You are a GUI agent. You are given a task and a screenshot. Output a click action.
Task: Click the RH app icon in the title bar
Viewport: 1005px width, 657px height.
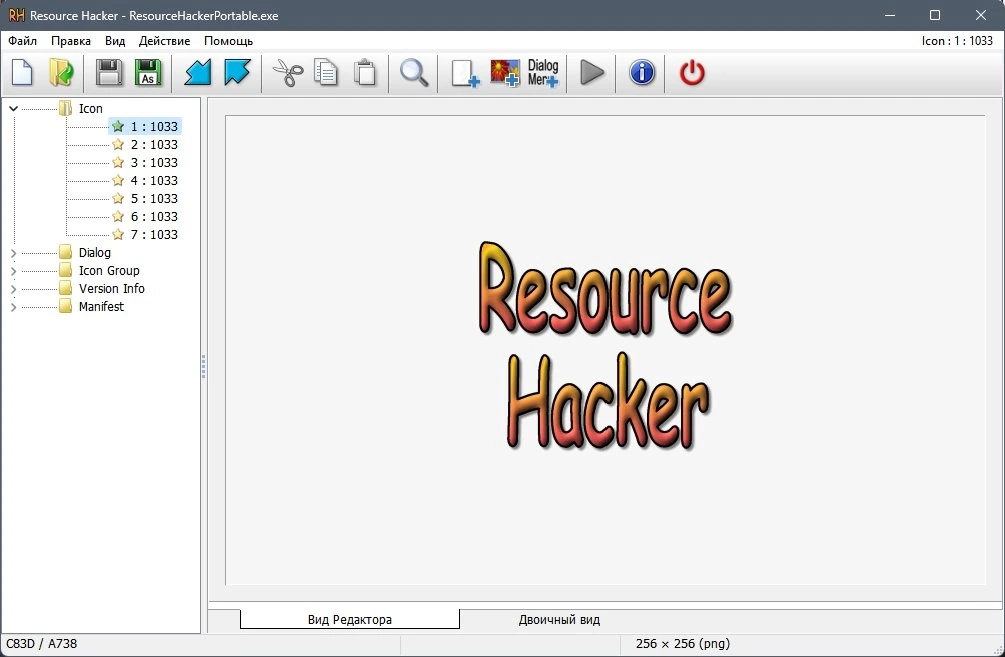[16, 15]
